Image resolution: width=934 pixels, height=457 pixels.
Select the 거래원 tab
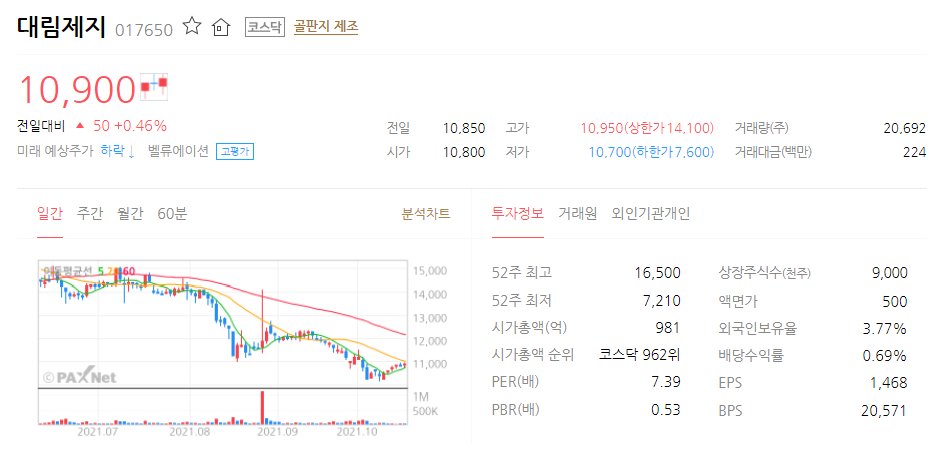coord(577,213)
